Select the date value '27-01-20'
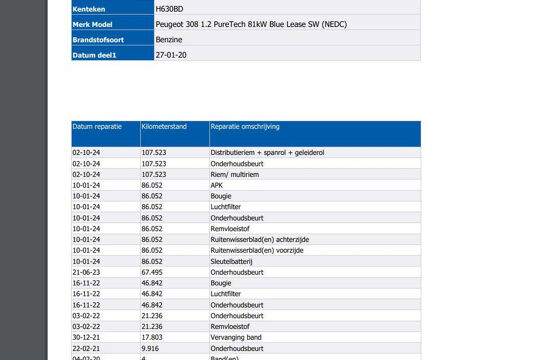The width and height of the screenshot is (540, 360). [x=171, y=55]
